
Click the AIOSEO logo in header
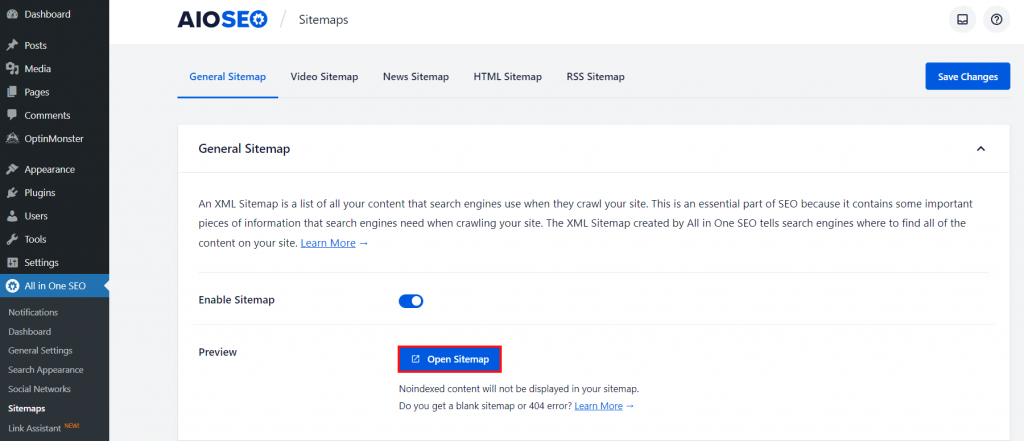(222, 19)
